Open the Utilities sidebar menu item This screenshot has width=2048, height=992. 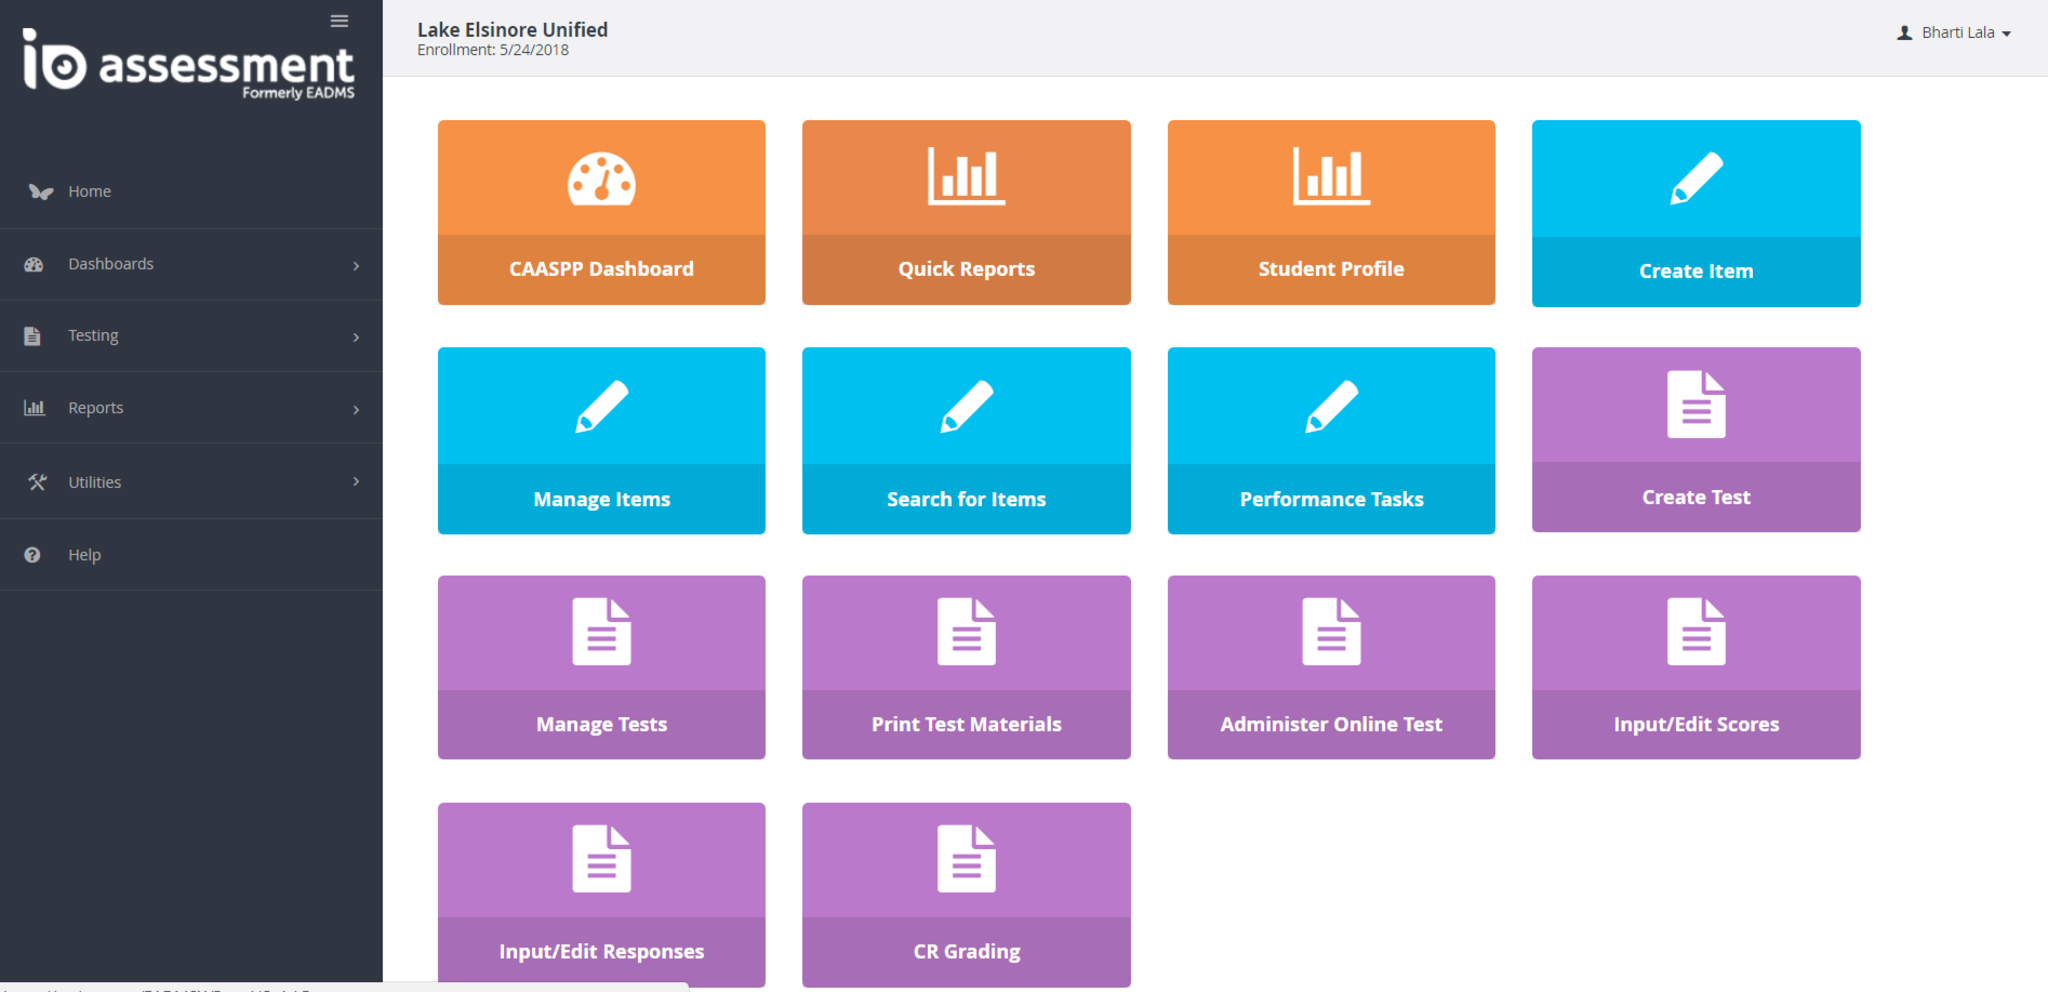point(95,482)
